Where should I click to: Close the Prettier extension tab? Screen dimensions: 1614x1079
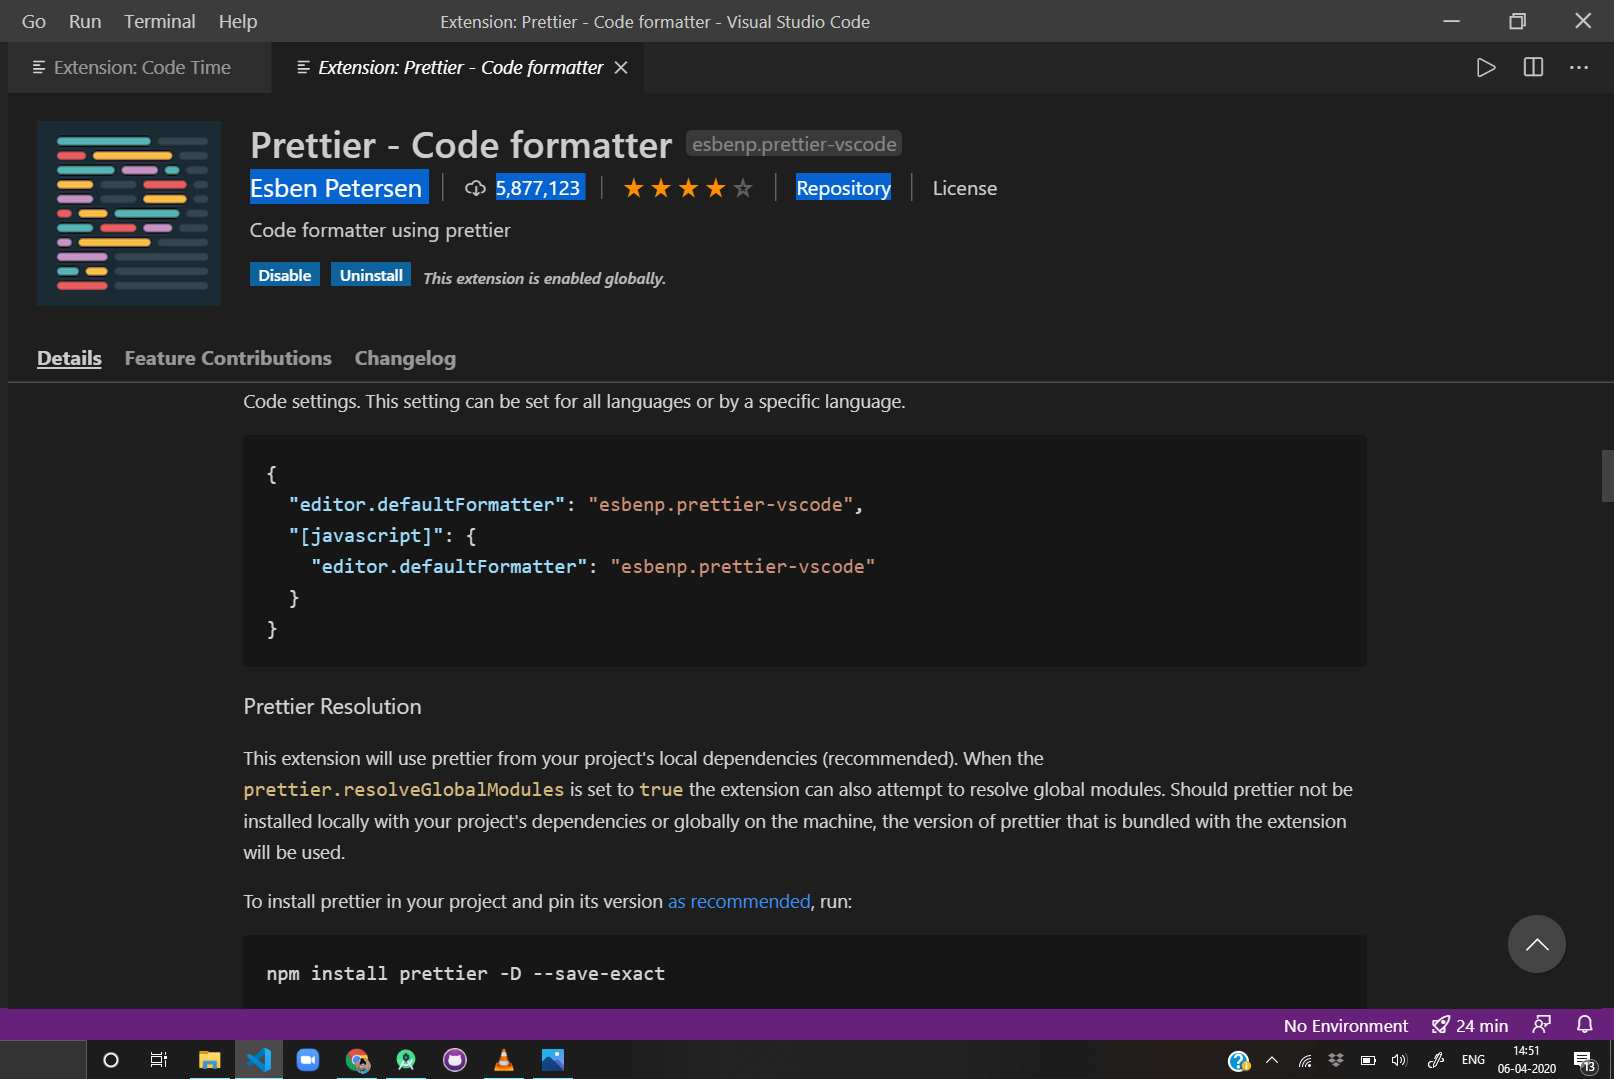621,67
